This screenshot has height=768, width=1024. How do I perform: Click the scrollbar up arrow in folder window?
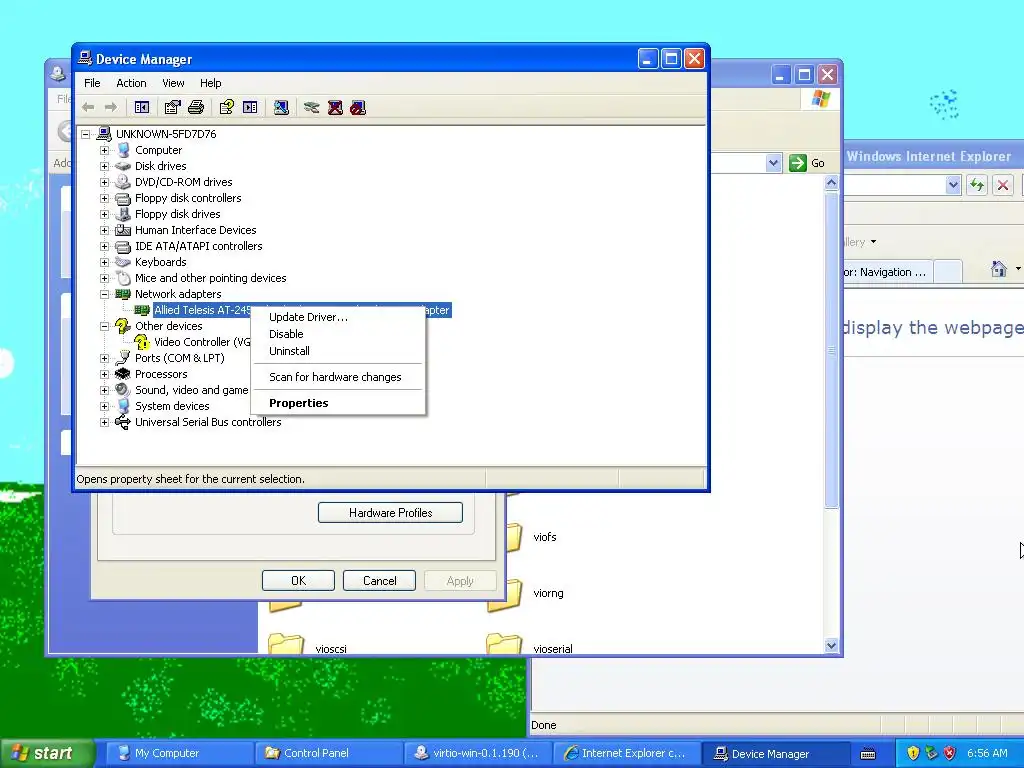(x=831, y=183)
